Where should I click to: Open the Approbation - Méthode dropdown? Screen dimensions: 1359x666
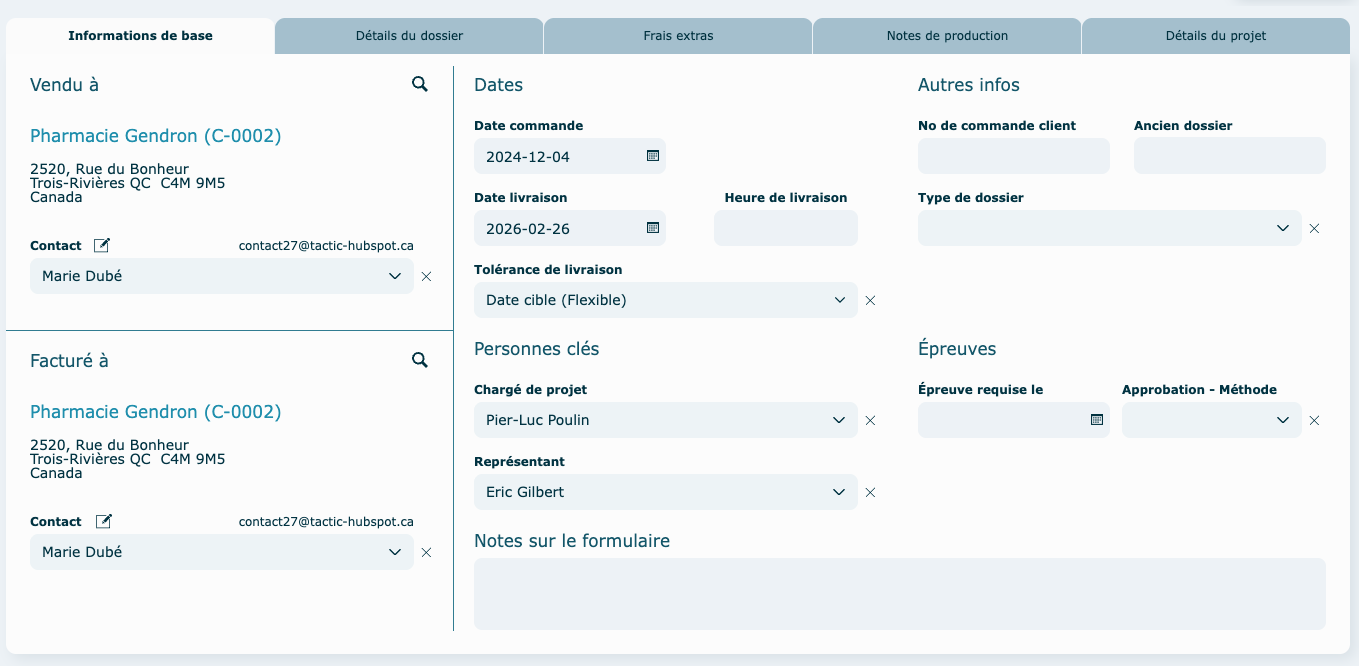(x=1283, y=420)
